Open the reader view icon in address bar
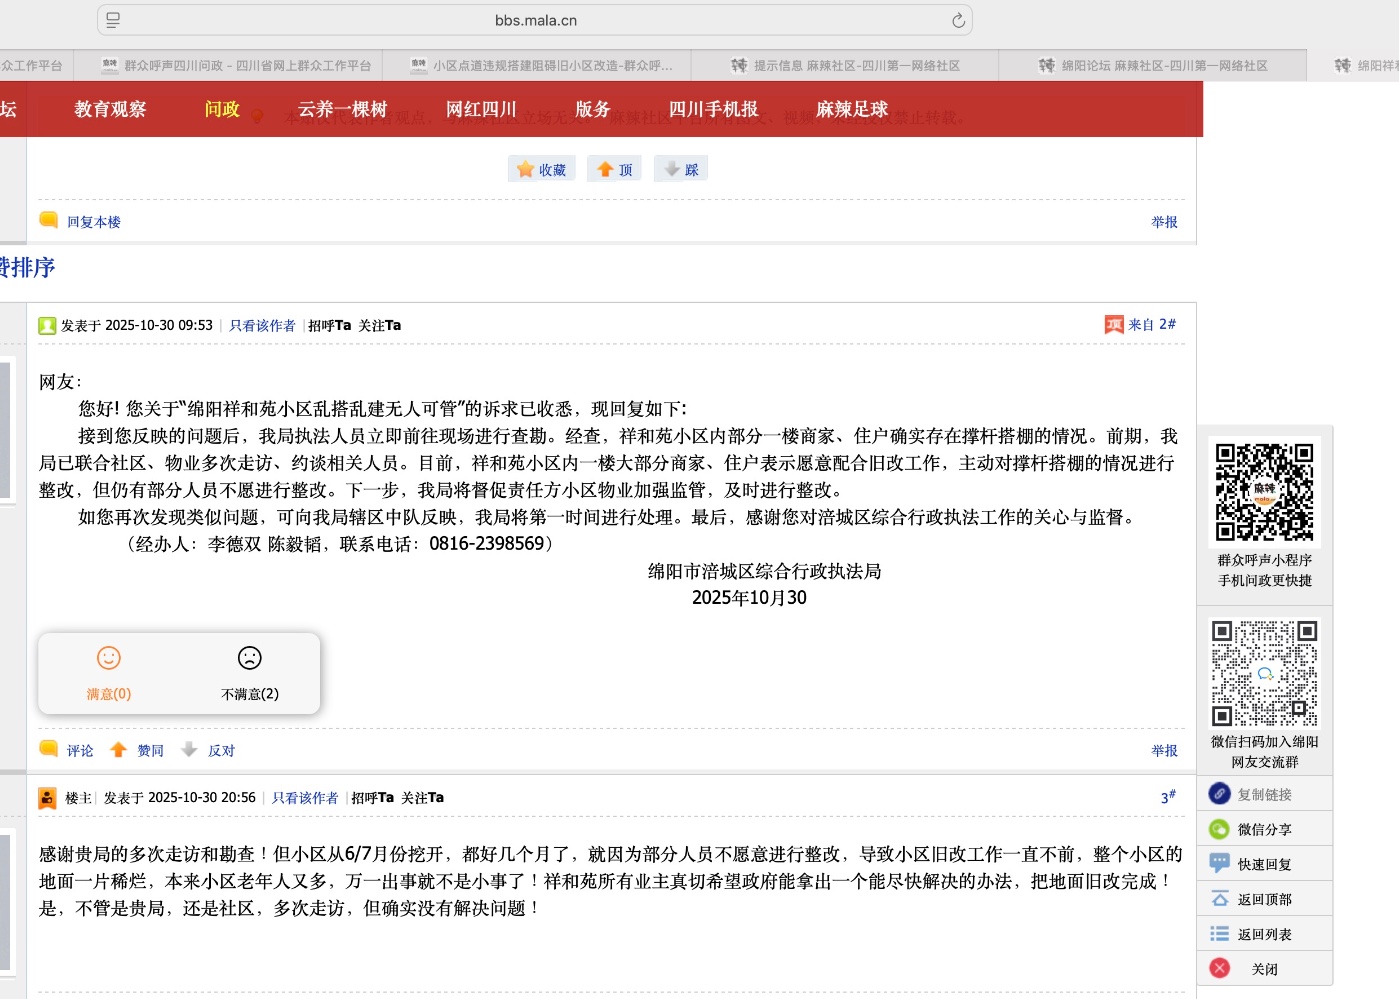Image resolution: width=1399 pixels, height=999 pixels. (x=113, y=20)
